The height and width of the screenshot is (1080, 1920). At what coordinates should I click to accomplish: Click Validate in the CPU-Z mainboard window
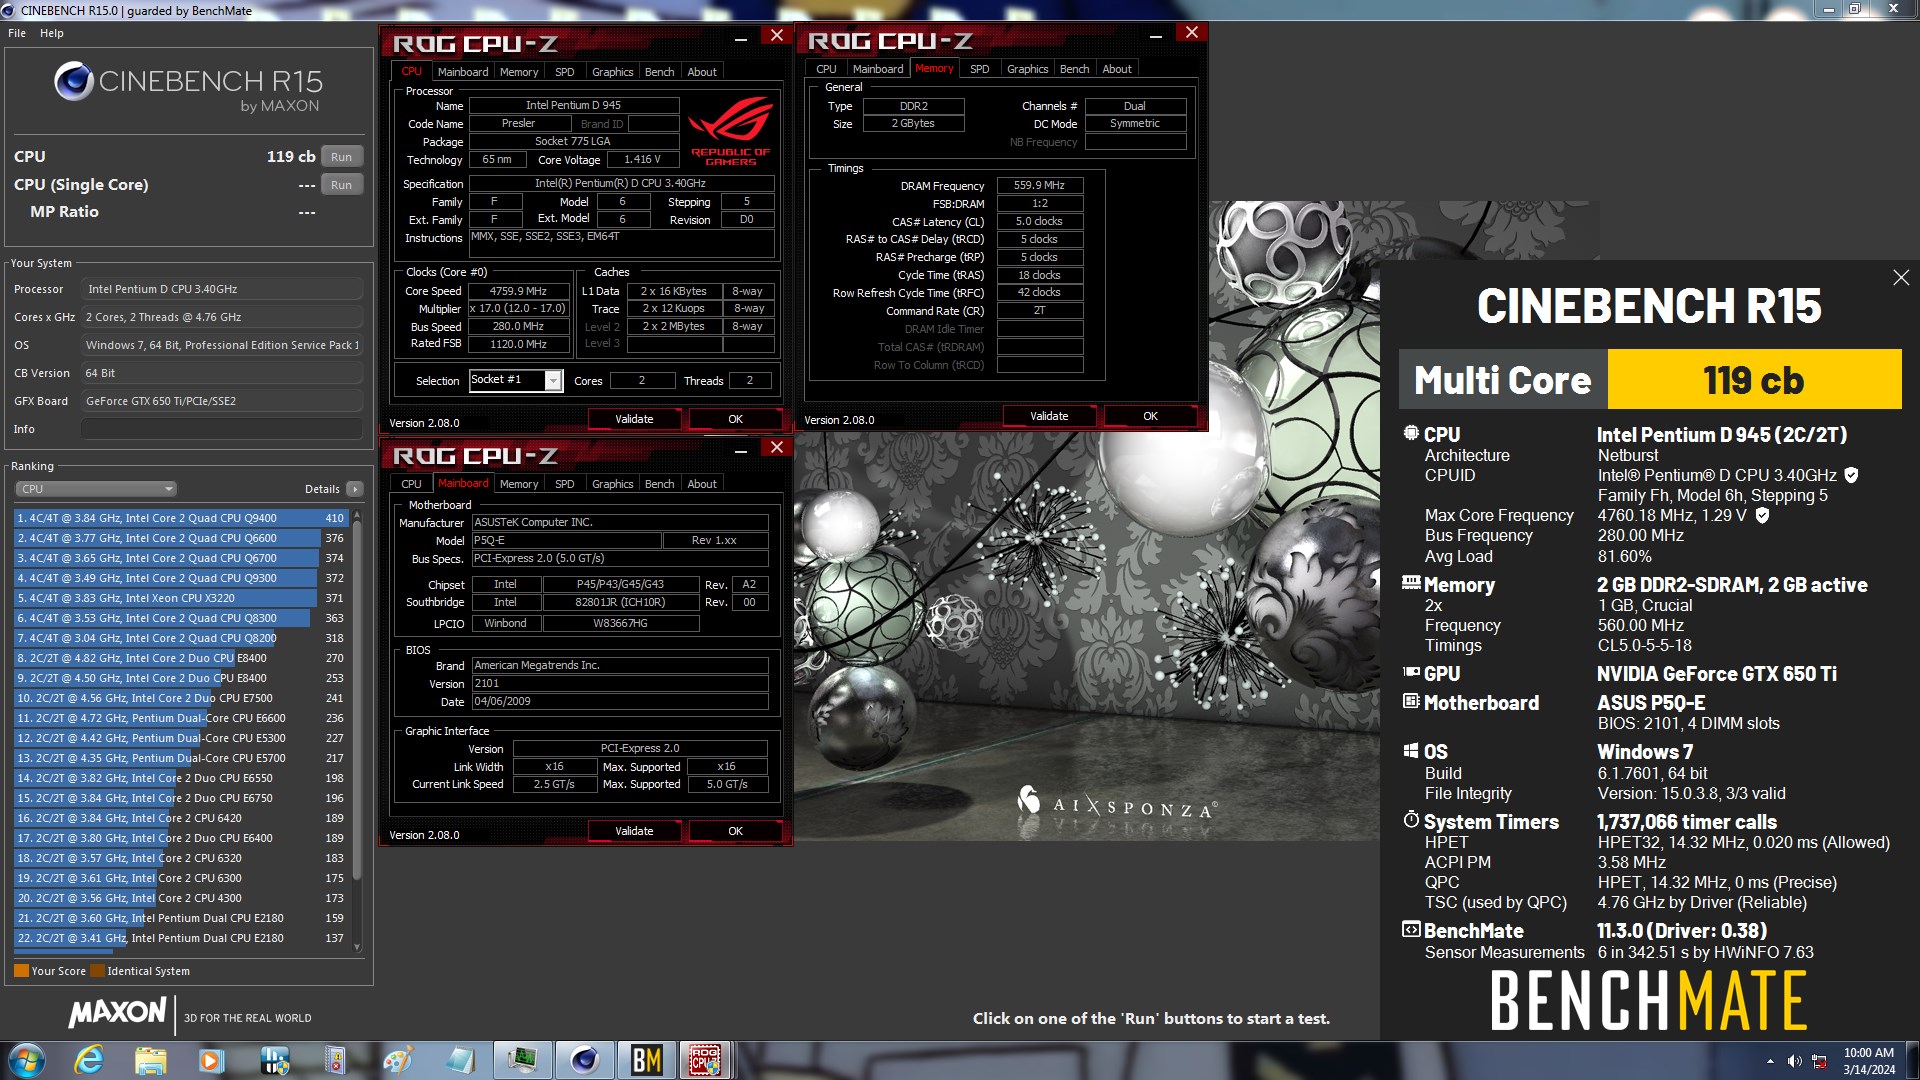tap(634, 831)
